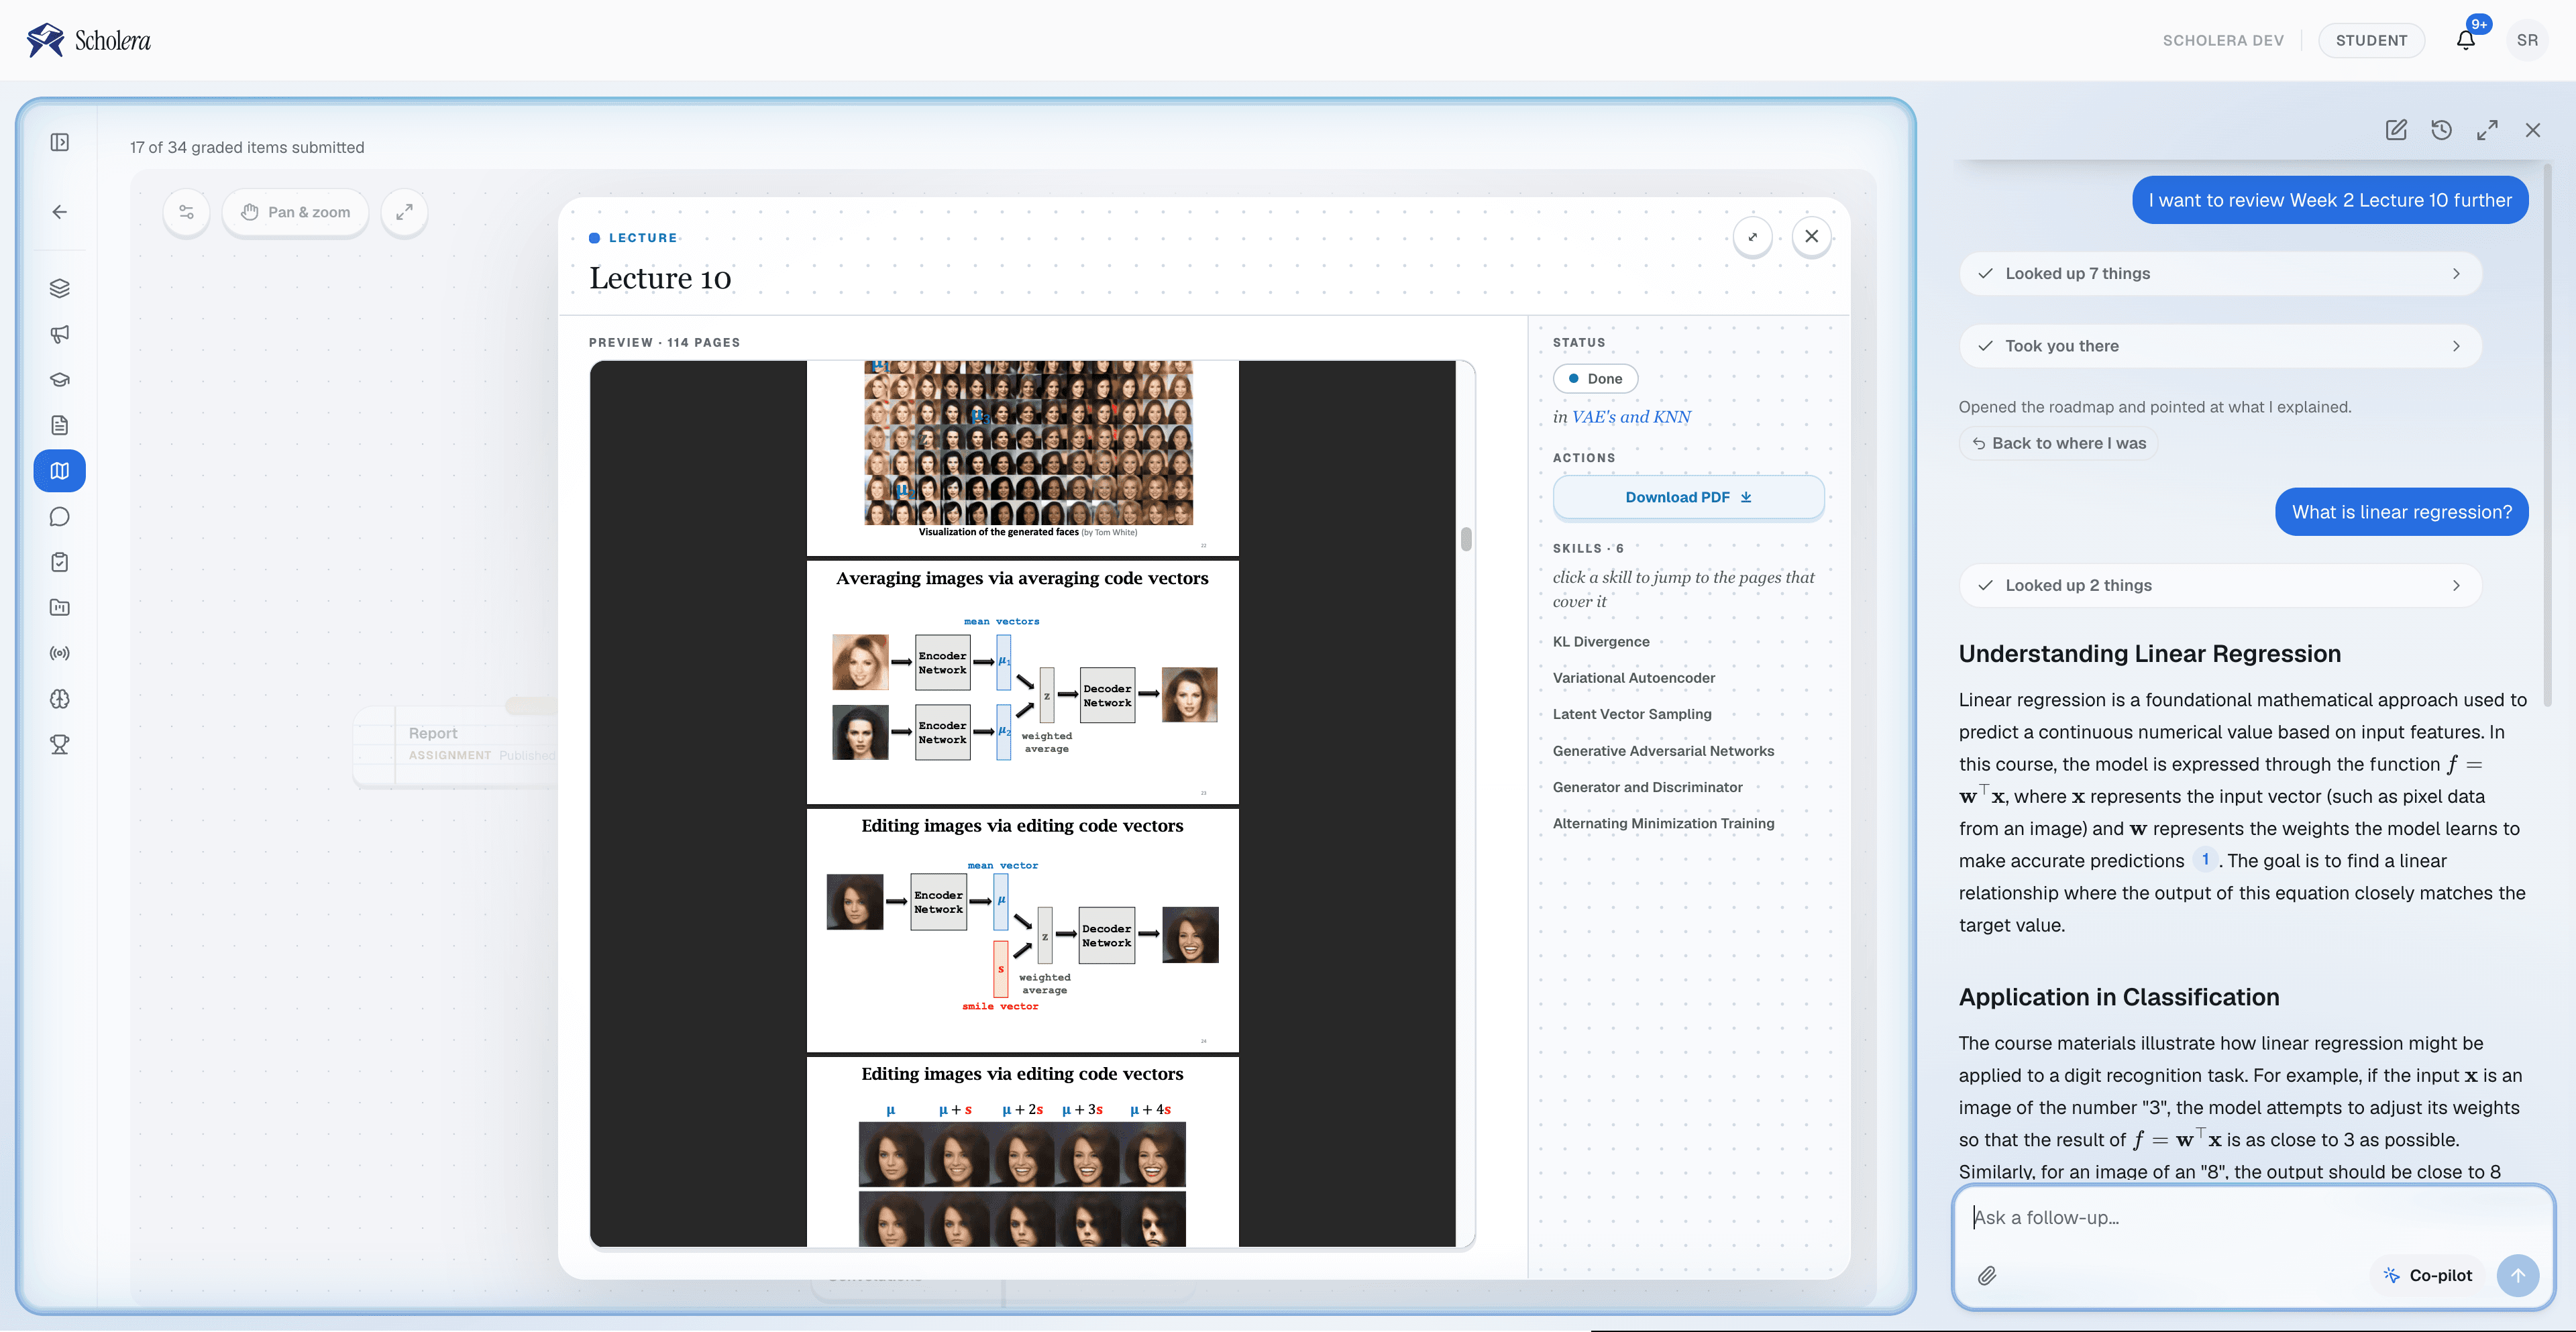The width and height of the screenshot is (2576, 1332).
Task: Click Download PDF button
Action: tap(1688, 497)
